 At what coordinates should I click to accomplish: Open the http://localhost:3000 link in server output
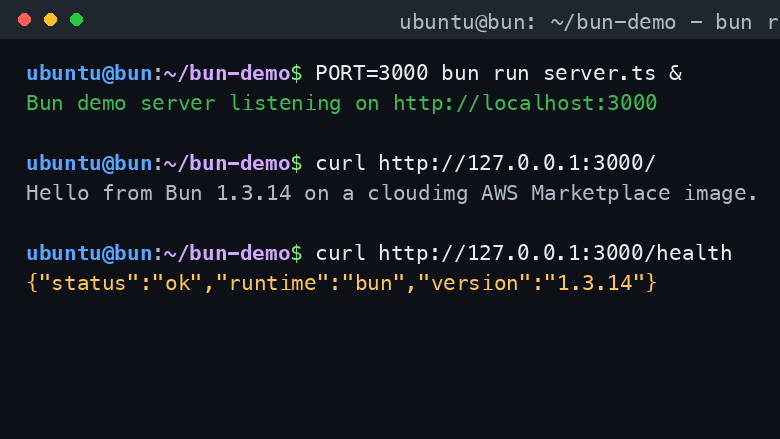pos(525,103)
